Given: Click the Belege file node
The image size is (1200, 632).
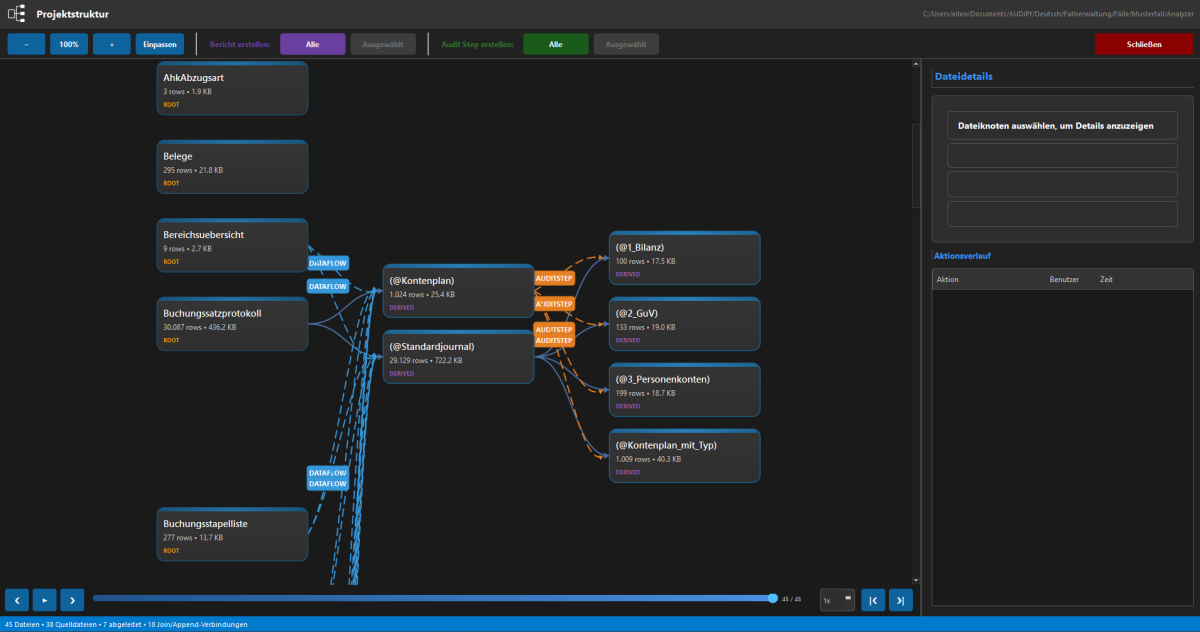Looking at the screenshot, I should click(x=232, y=167).
